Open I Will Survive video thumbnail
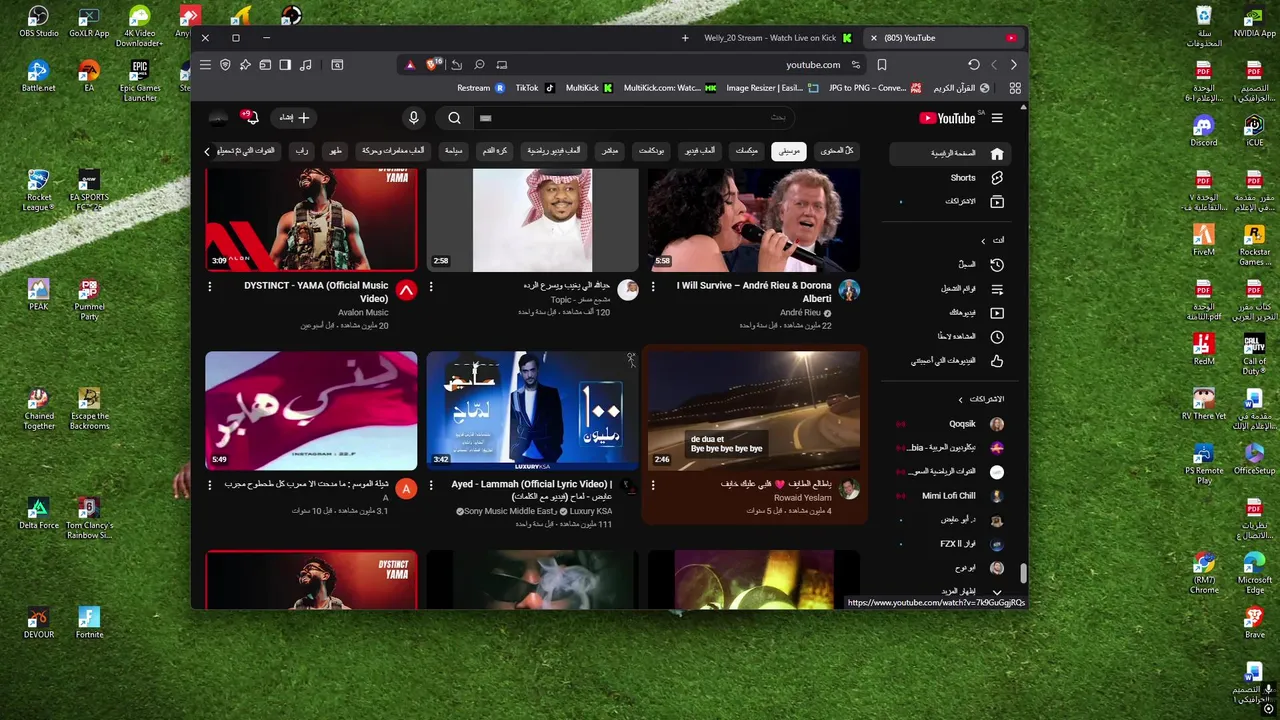This screenshot has height=720, width=1280. tap(754, 220)
